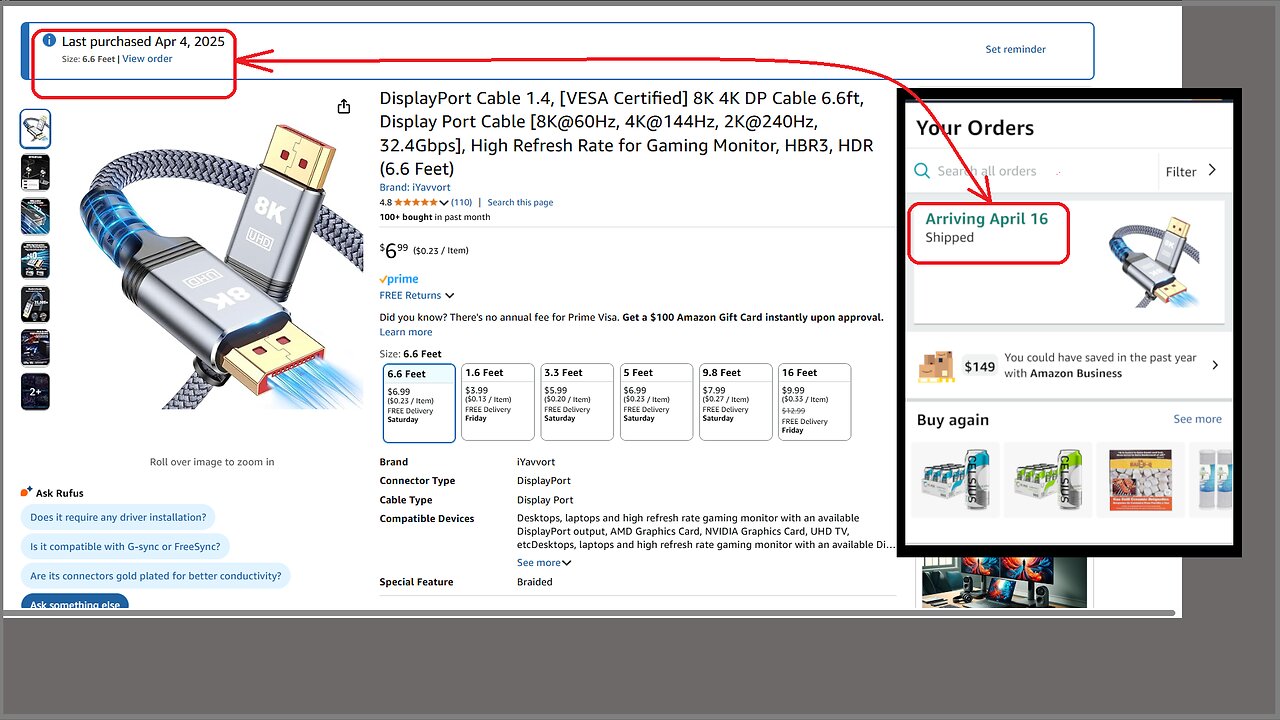The image size is (1280, 720).
Task: Open the green Celsius pack in Buy again
Action: pos(1047,478)
